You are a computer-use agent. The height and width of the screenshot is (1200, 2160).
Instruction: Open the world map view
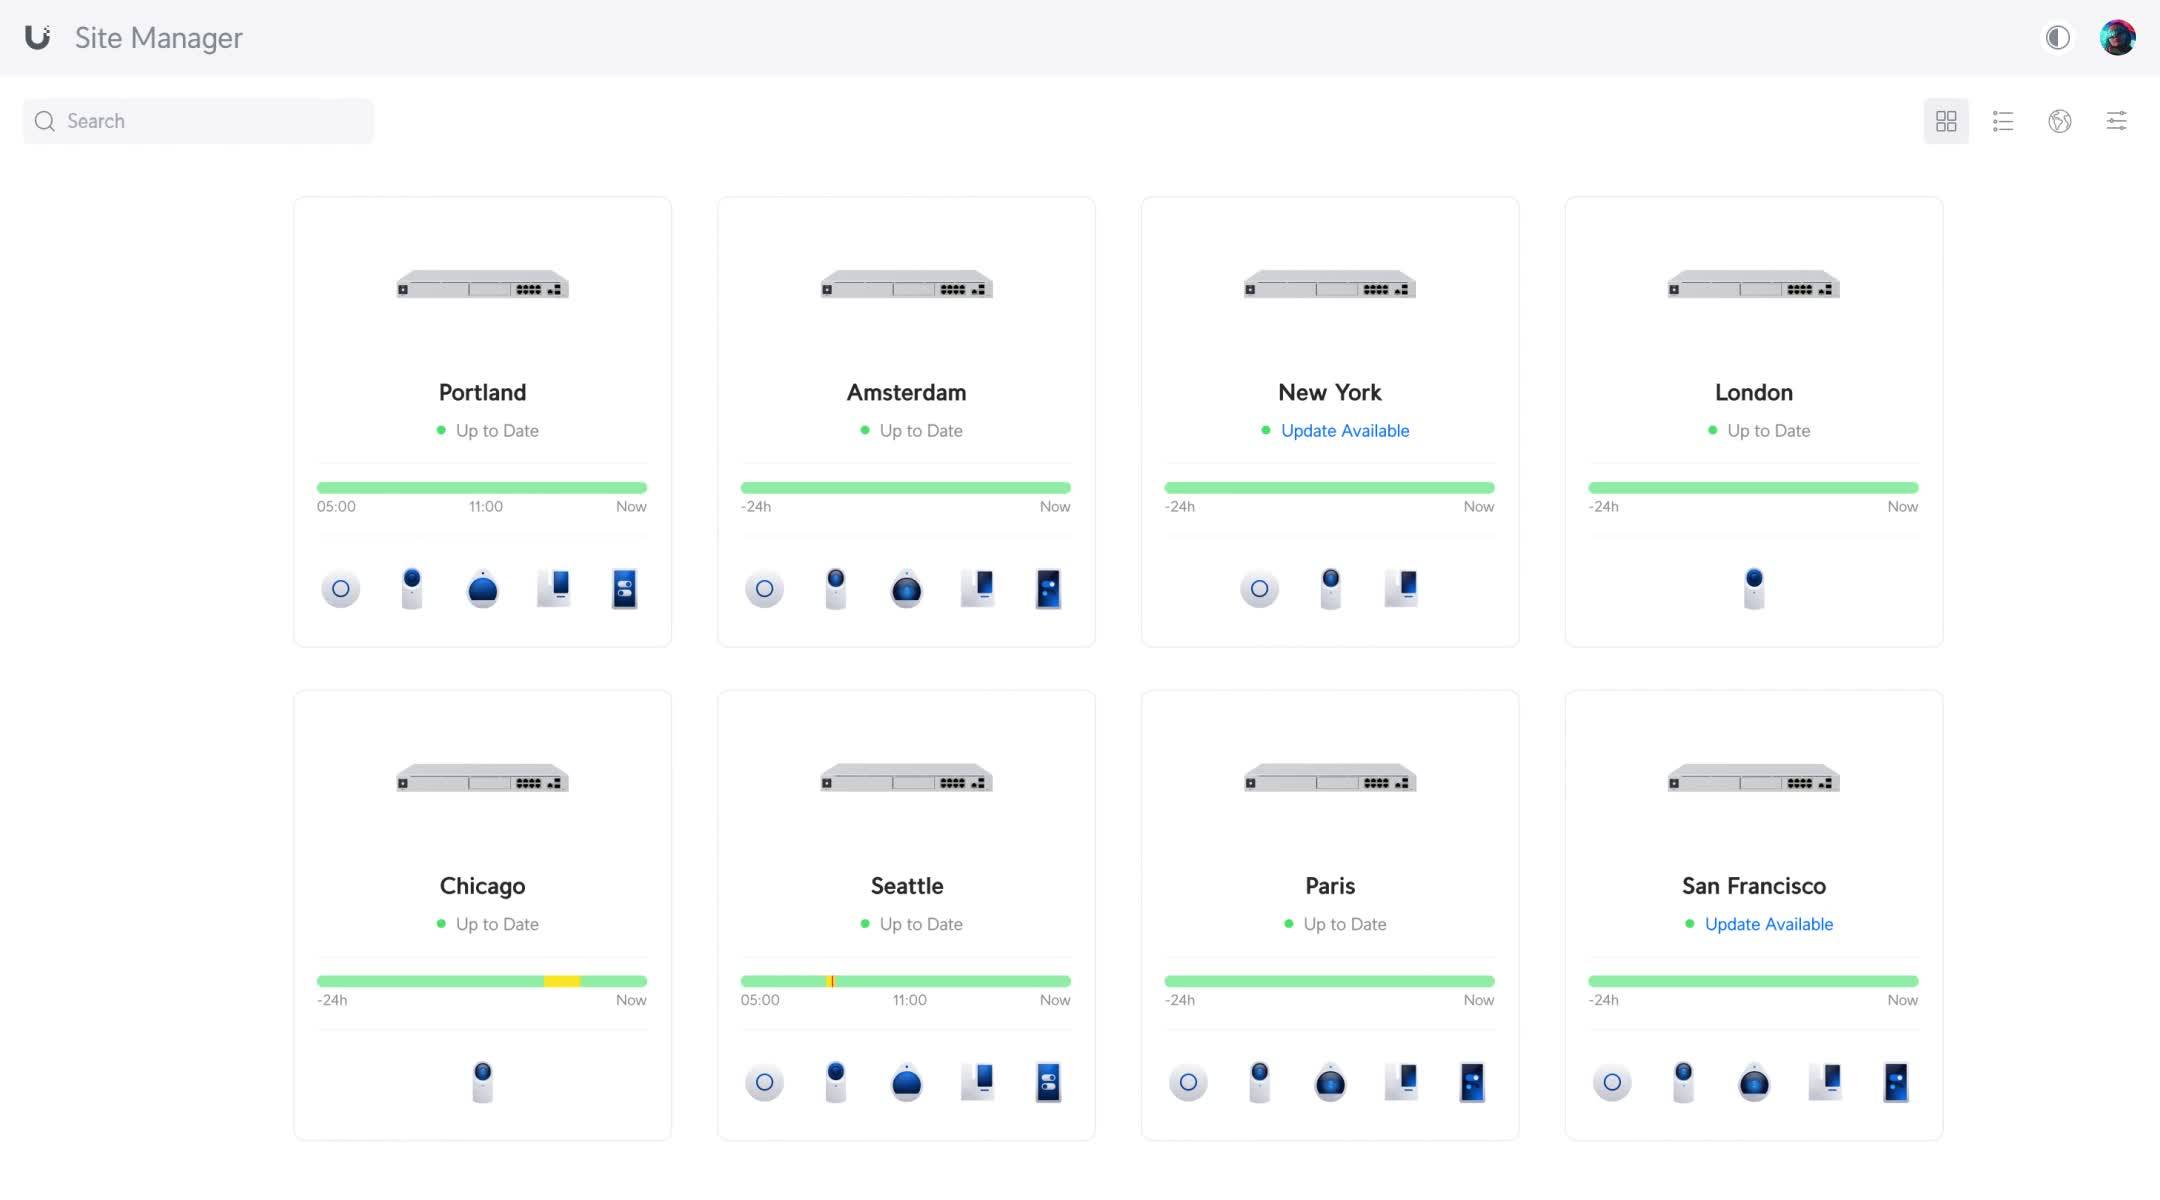(x=2060, y=120)
